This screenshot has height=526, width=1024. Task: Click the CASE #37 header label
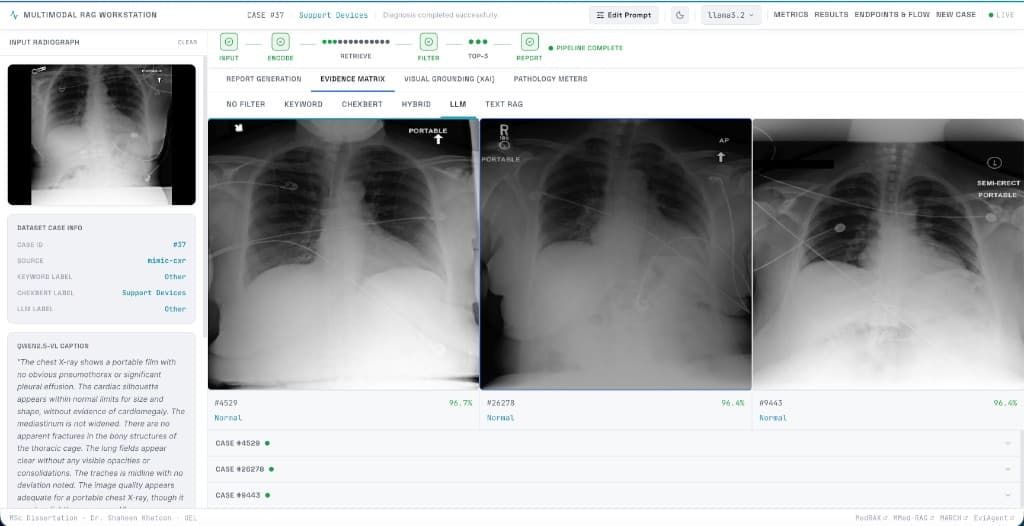click(x=266, y=14)
